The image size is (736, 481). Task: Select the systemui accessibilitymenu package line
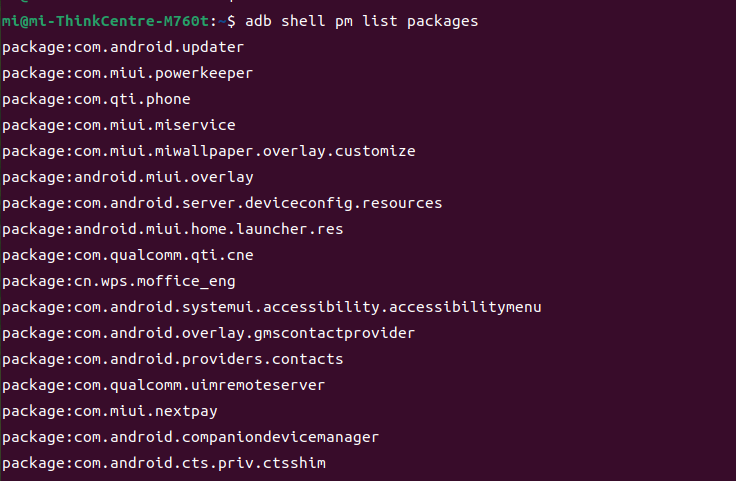272,307
